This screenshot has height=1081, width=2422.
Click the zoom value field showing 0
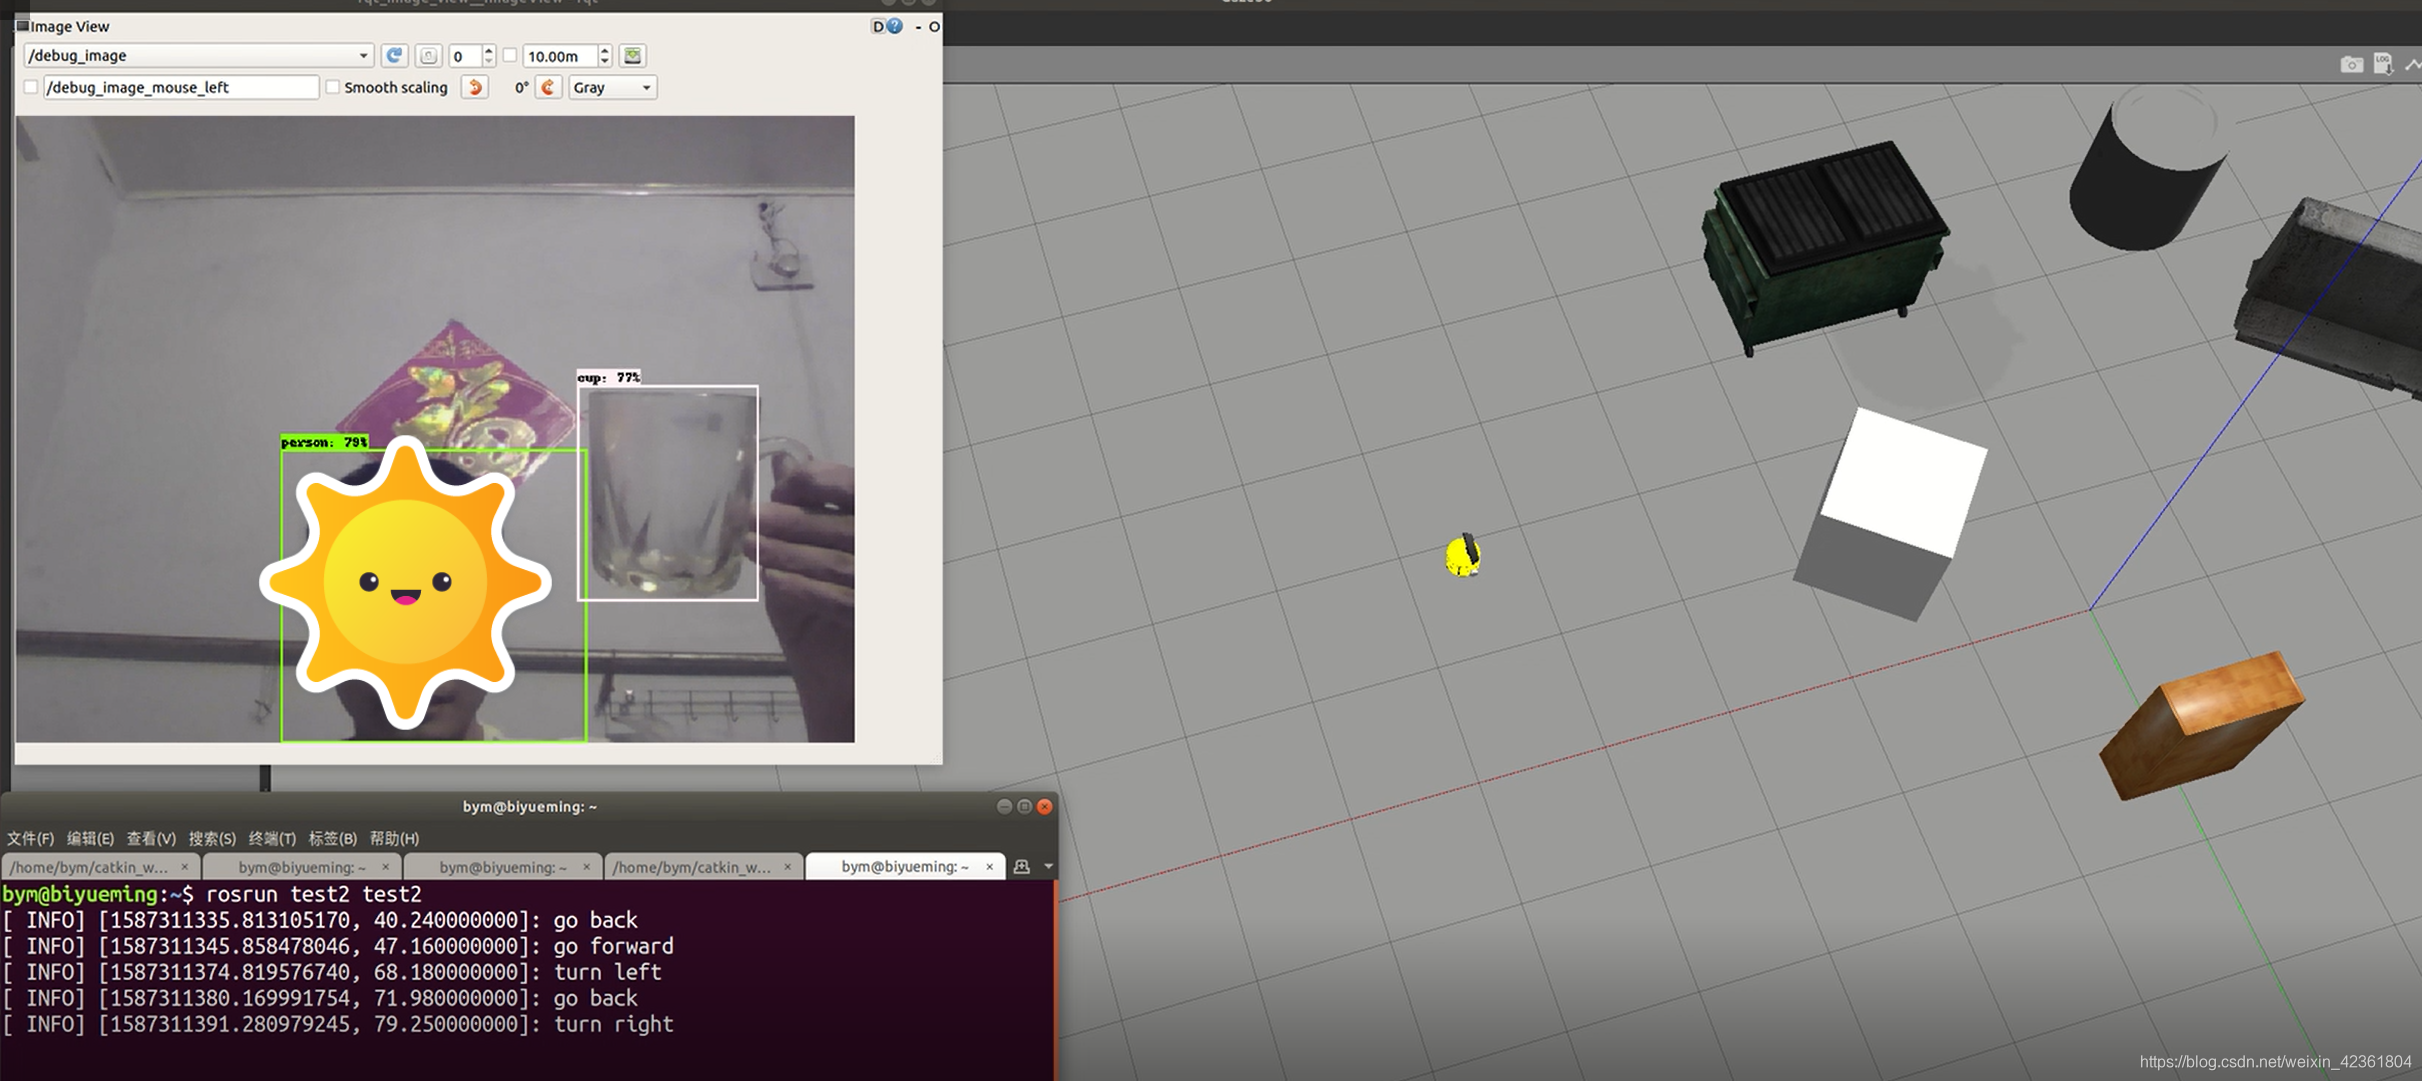(464, 56)
